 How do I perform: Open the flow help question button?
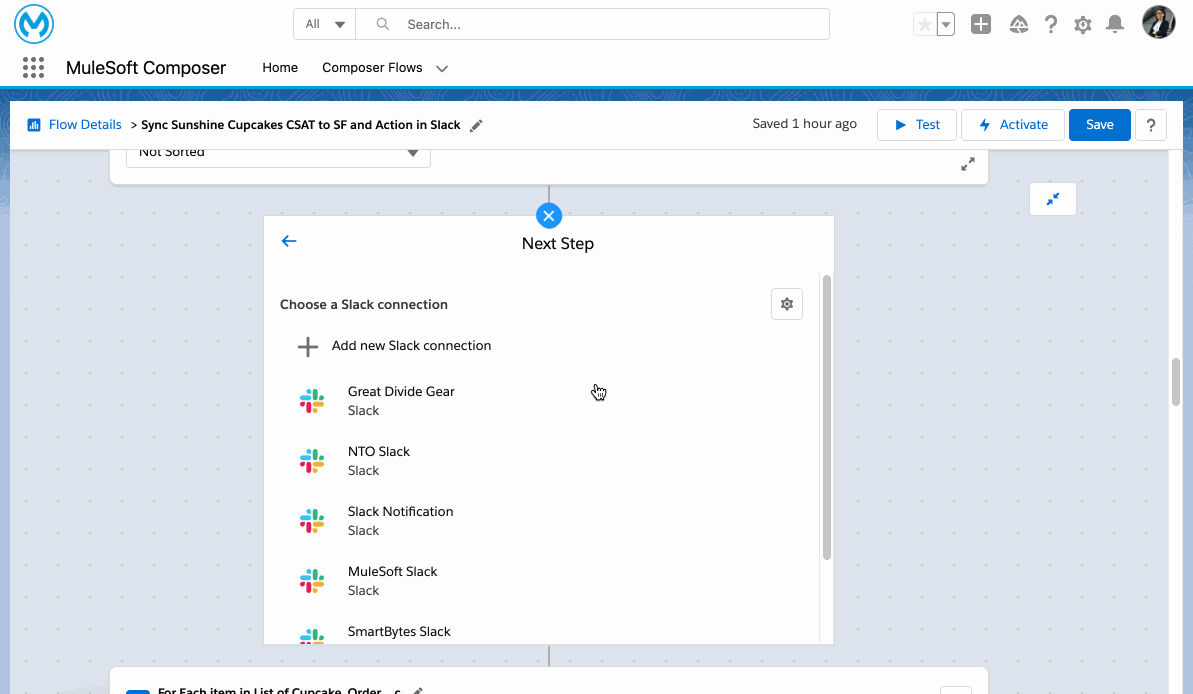pos(1151,125)
